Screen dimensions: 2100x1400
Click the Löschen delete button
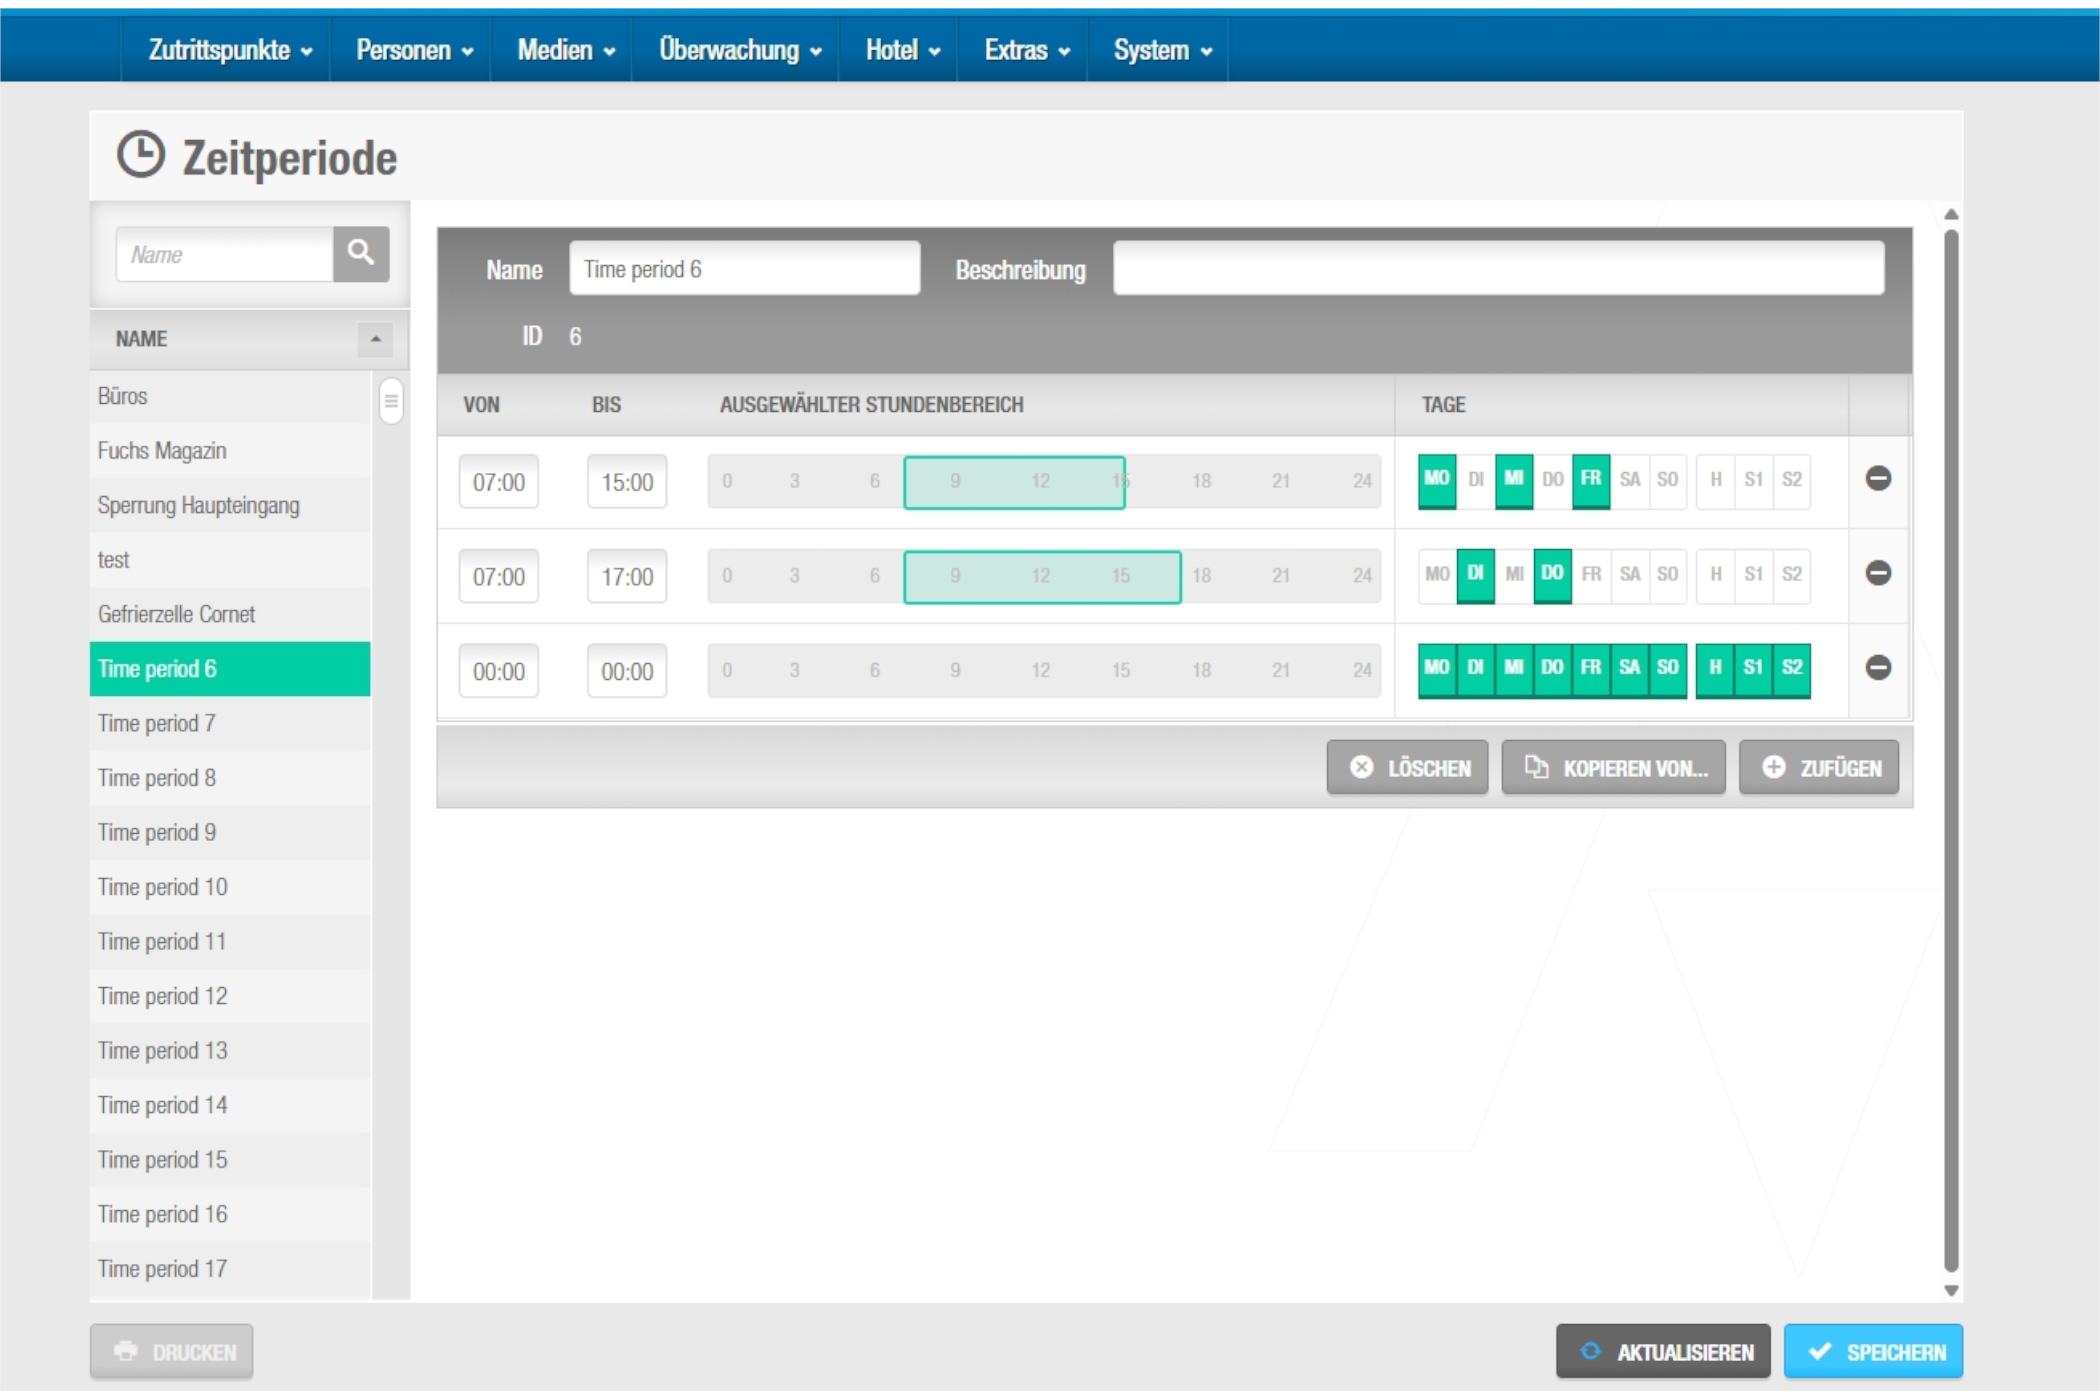tap(1407, 768)
